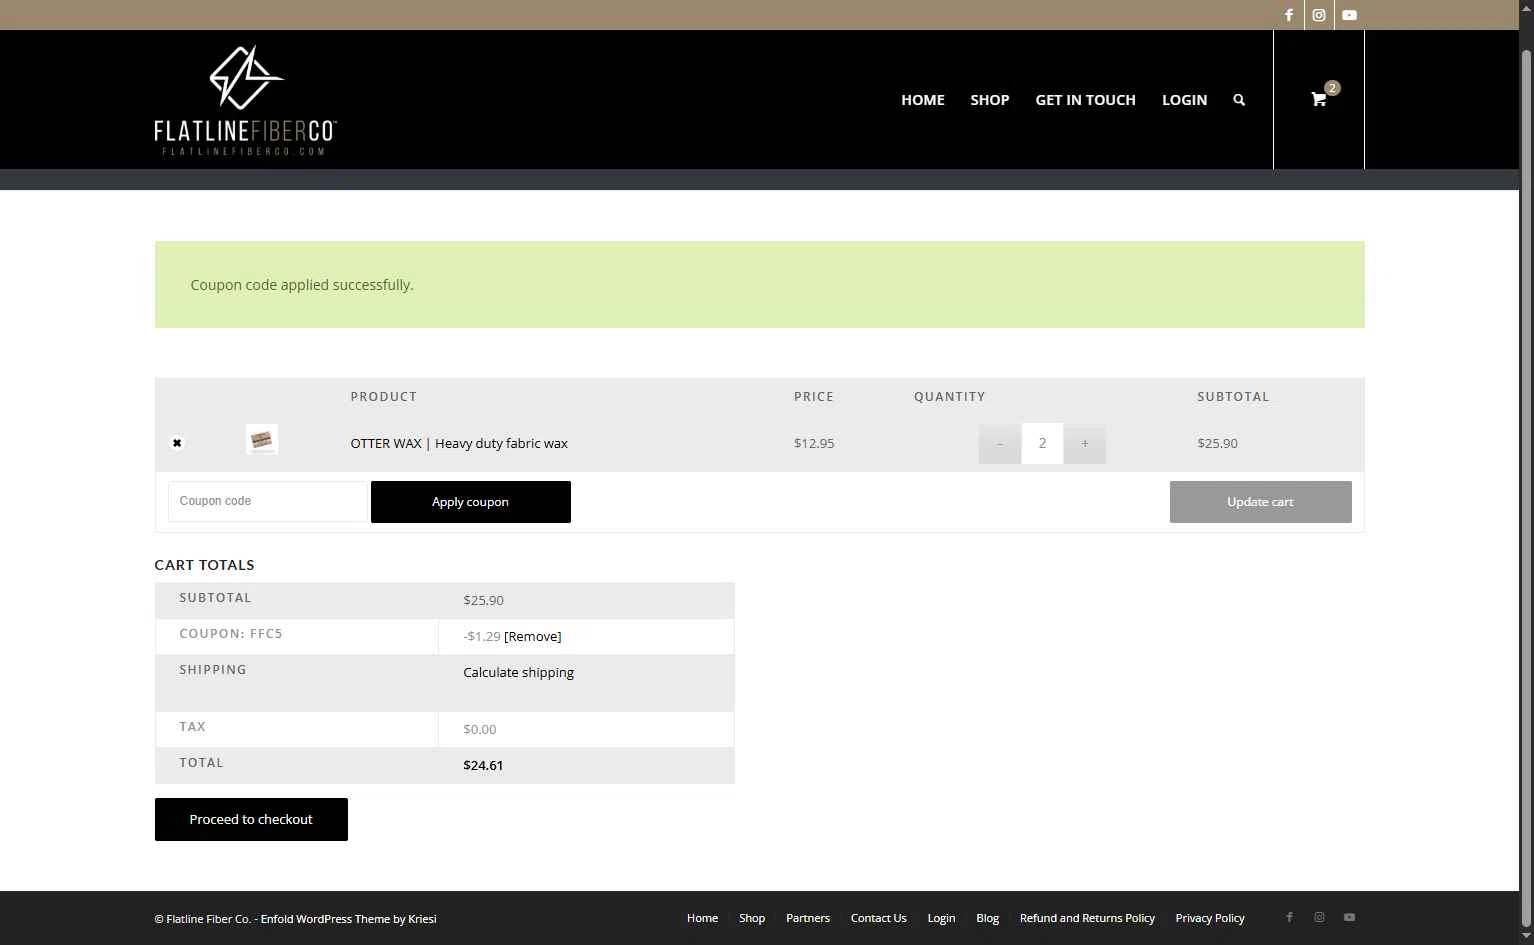
Task: Click the Flatline Fiber Co logo
Action: (246, 100)
